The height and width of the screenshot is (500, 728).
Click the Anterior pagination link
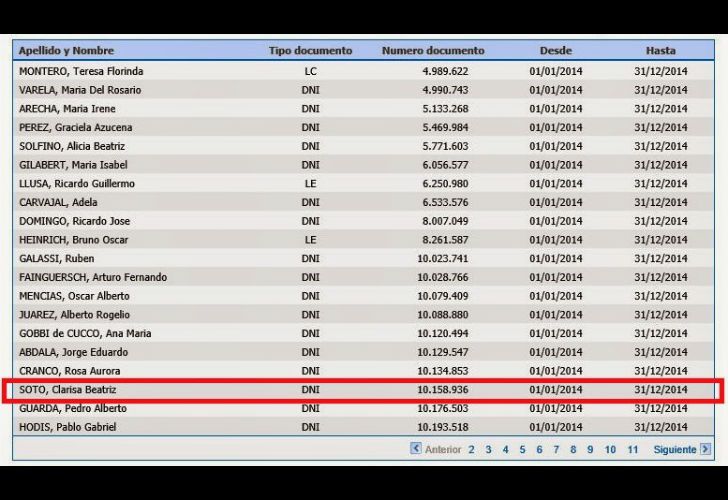point(443,449)
